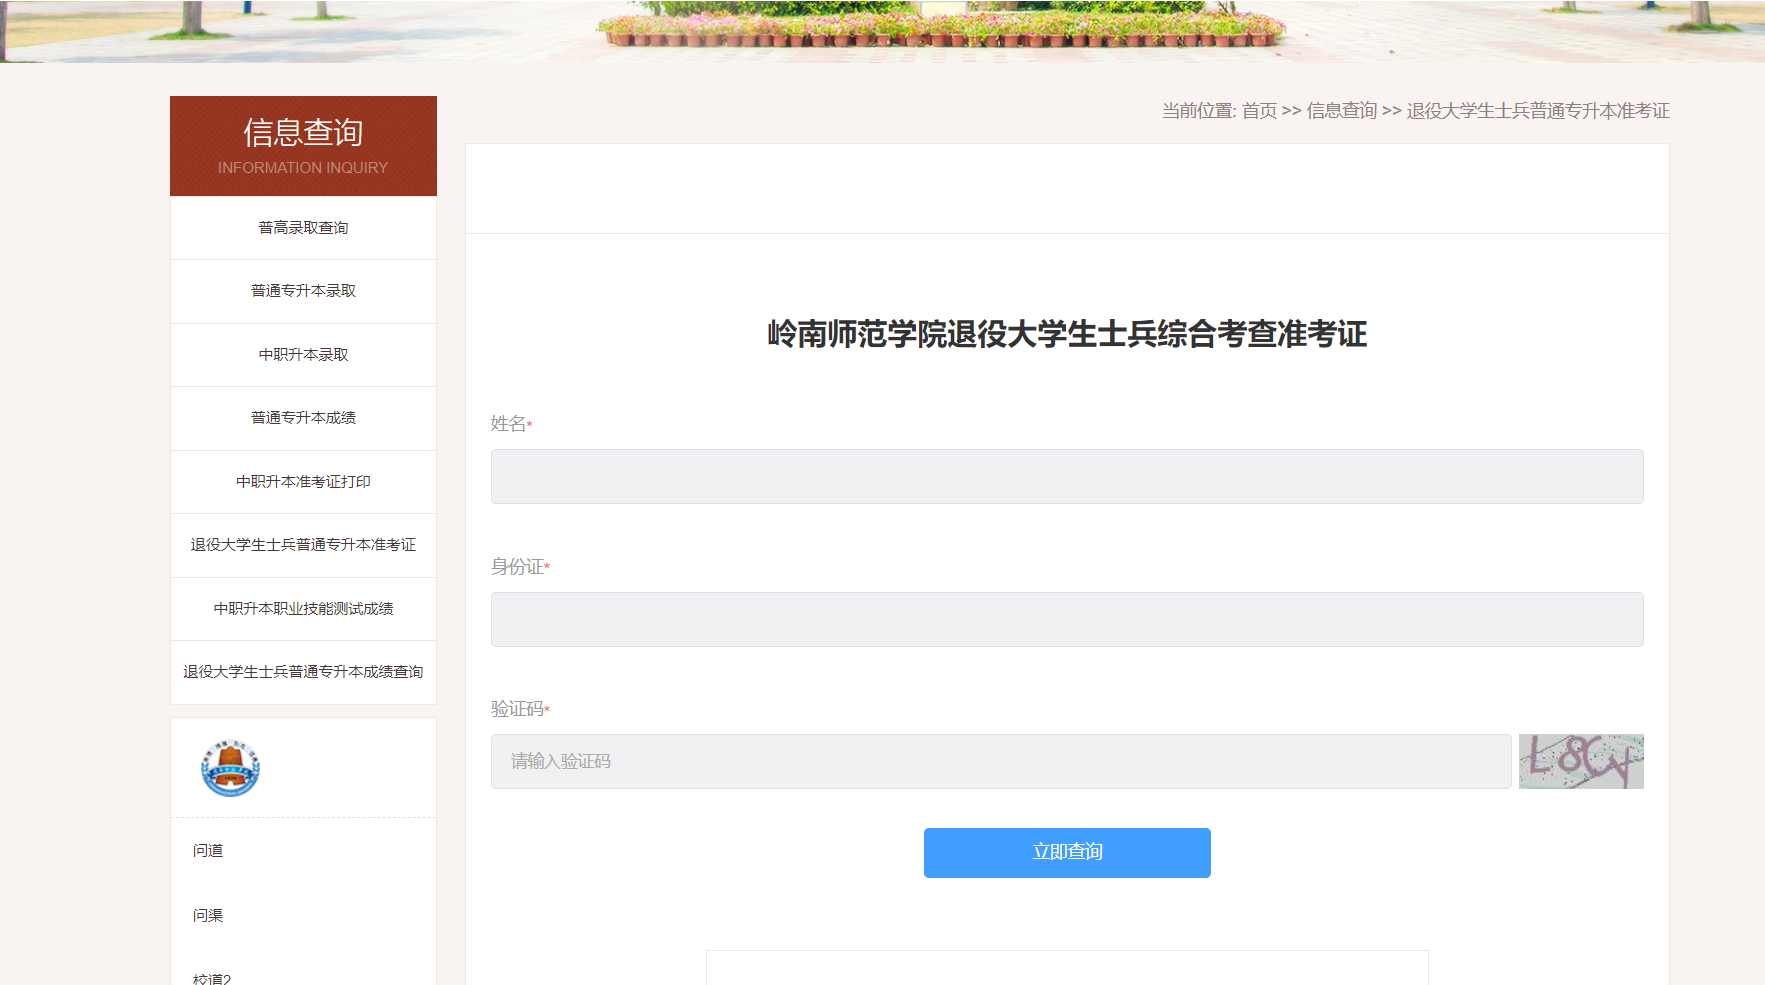Go to 普通专升本成绩 query
The height and width of the screenshot is (985, 1765).
tap(303, 418)
